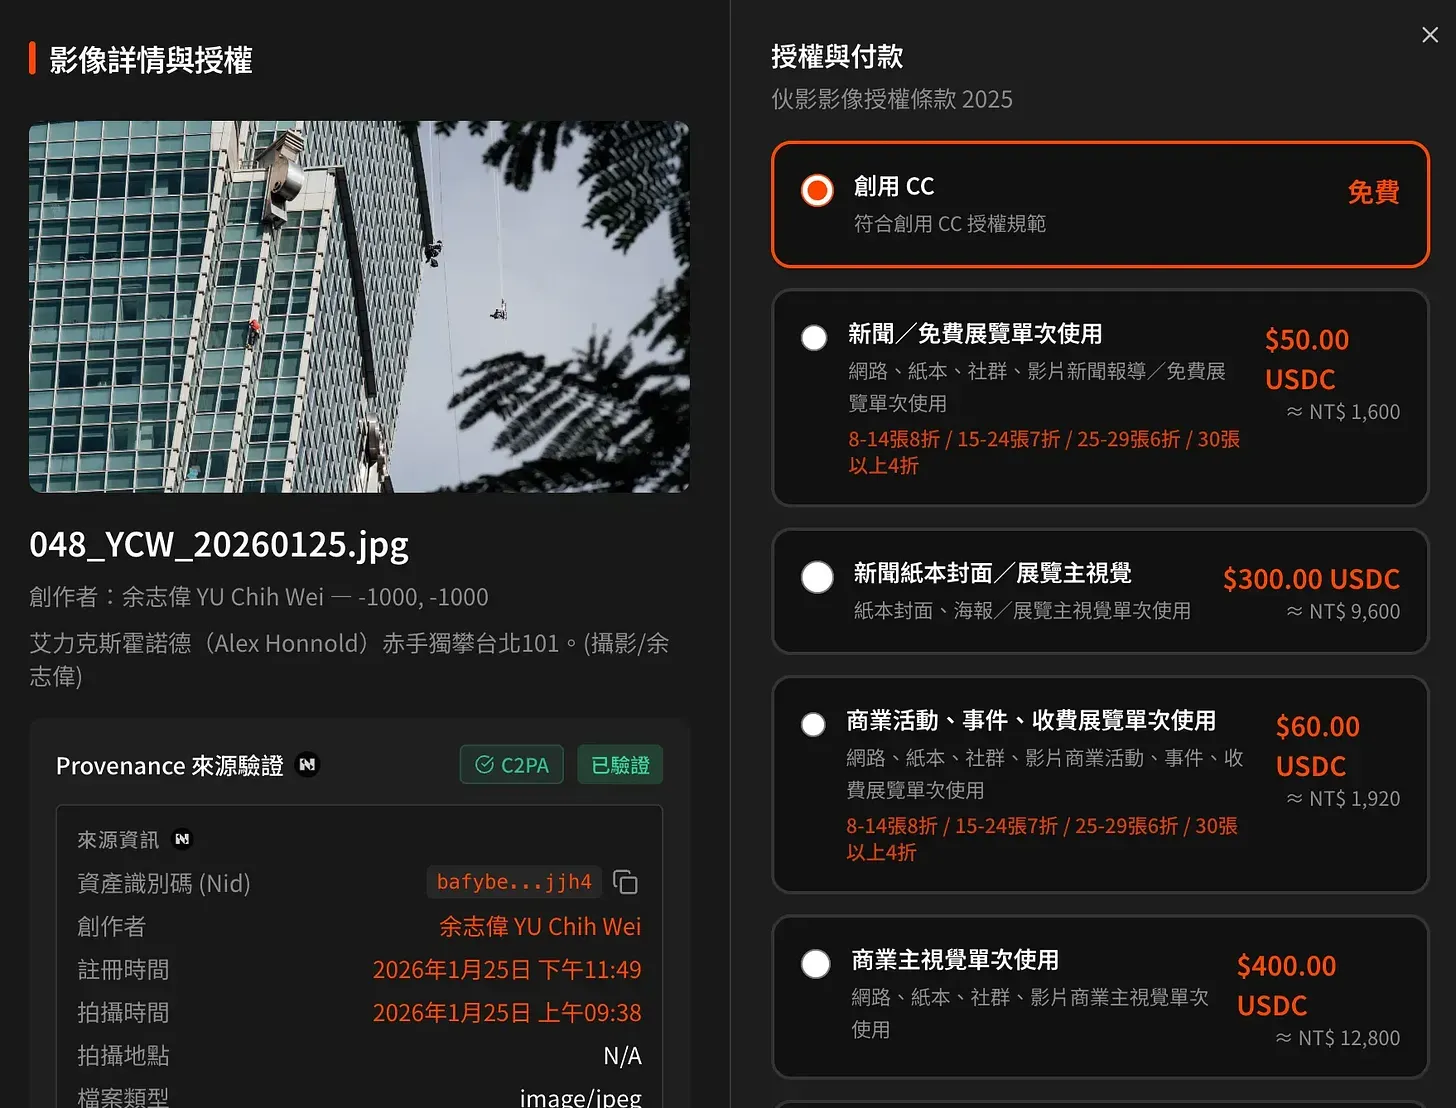
Task: Click the bafybe...jjh4 asset identifier
Action: point(514,882)
